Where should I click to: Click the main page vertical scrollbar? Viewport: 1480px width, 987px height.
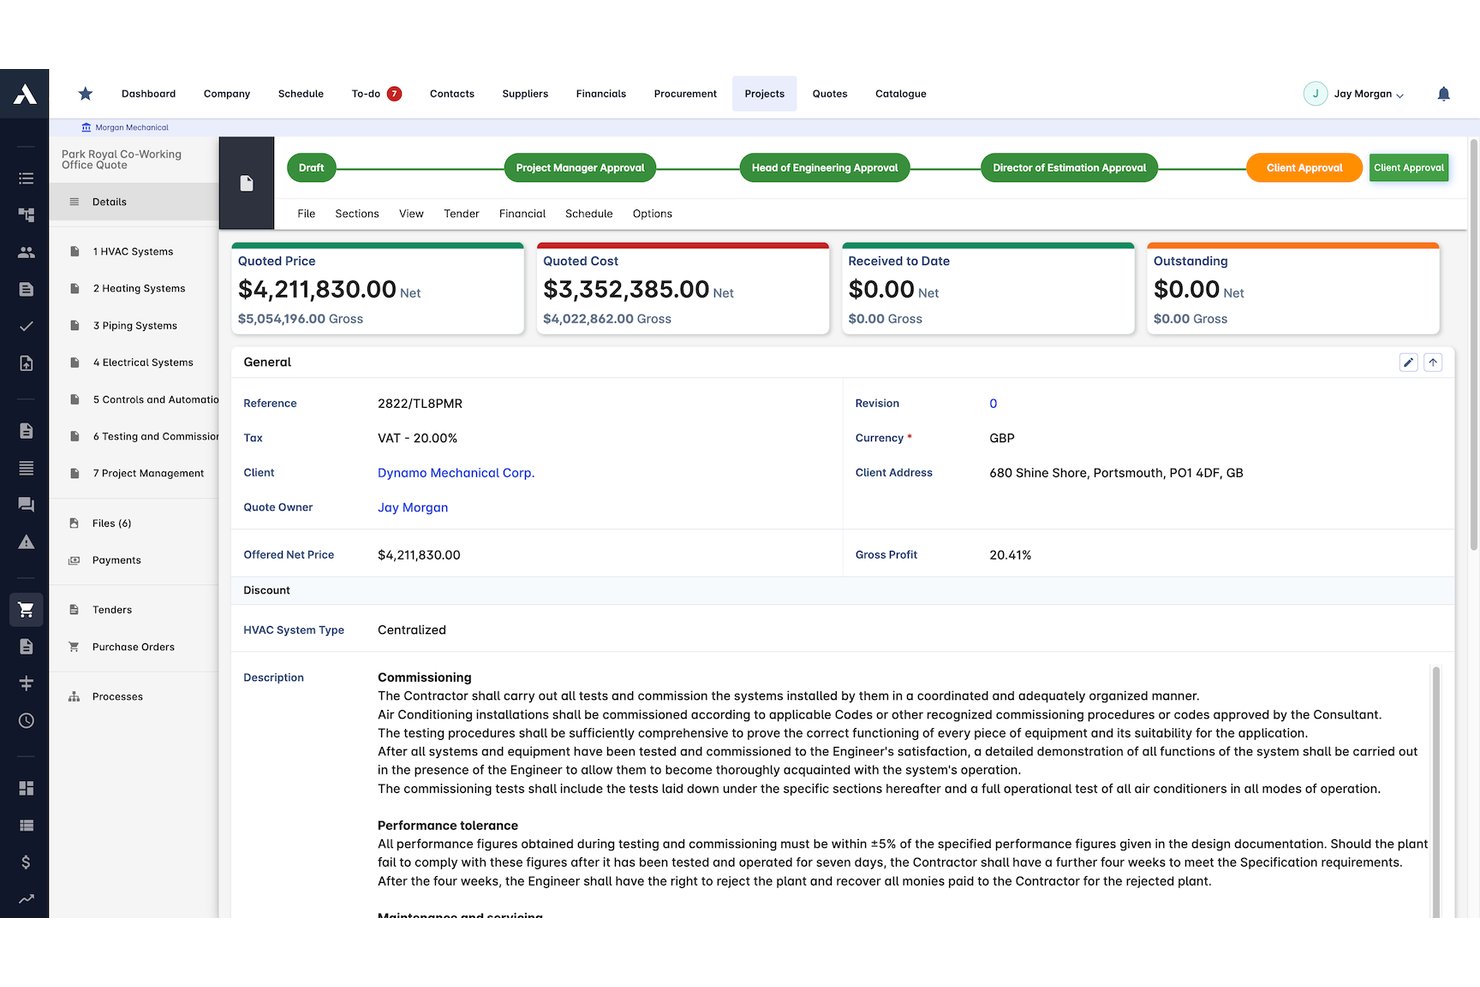(x=1473, y=345)
